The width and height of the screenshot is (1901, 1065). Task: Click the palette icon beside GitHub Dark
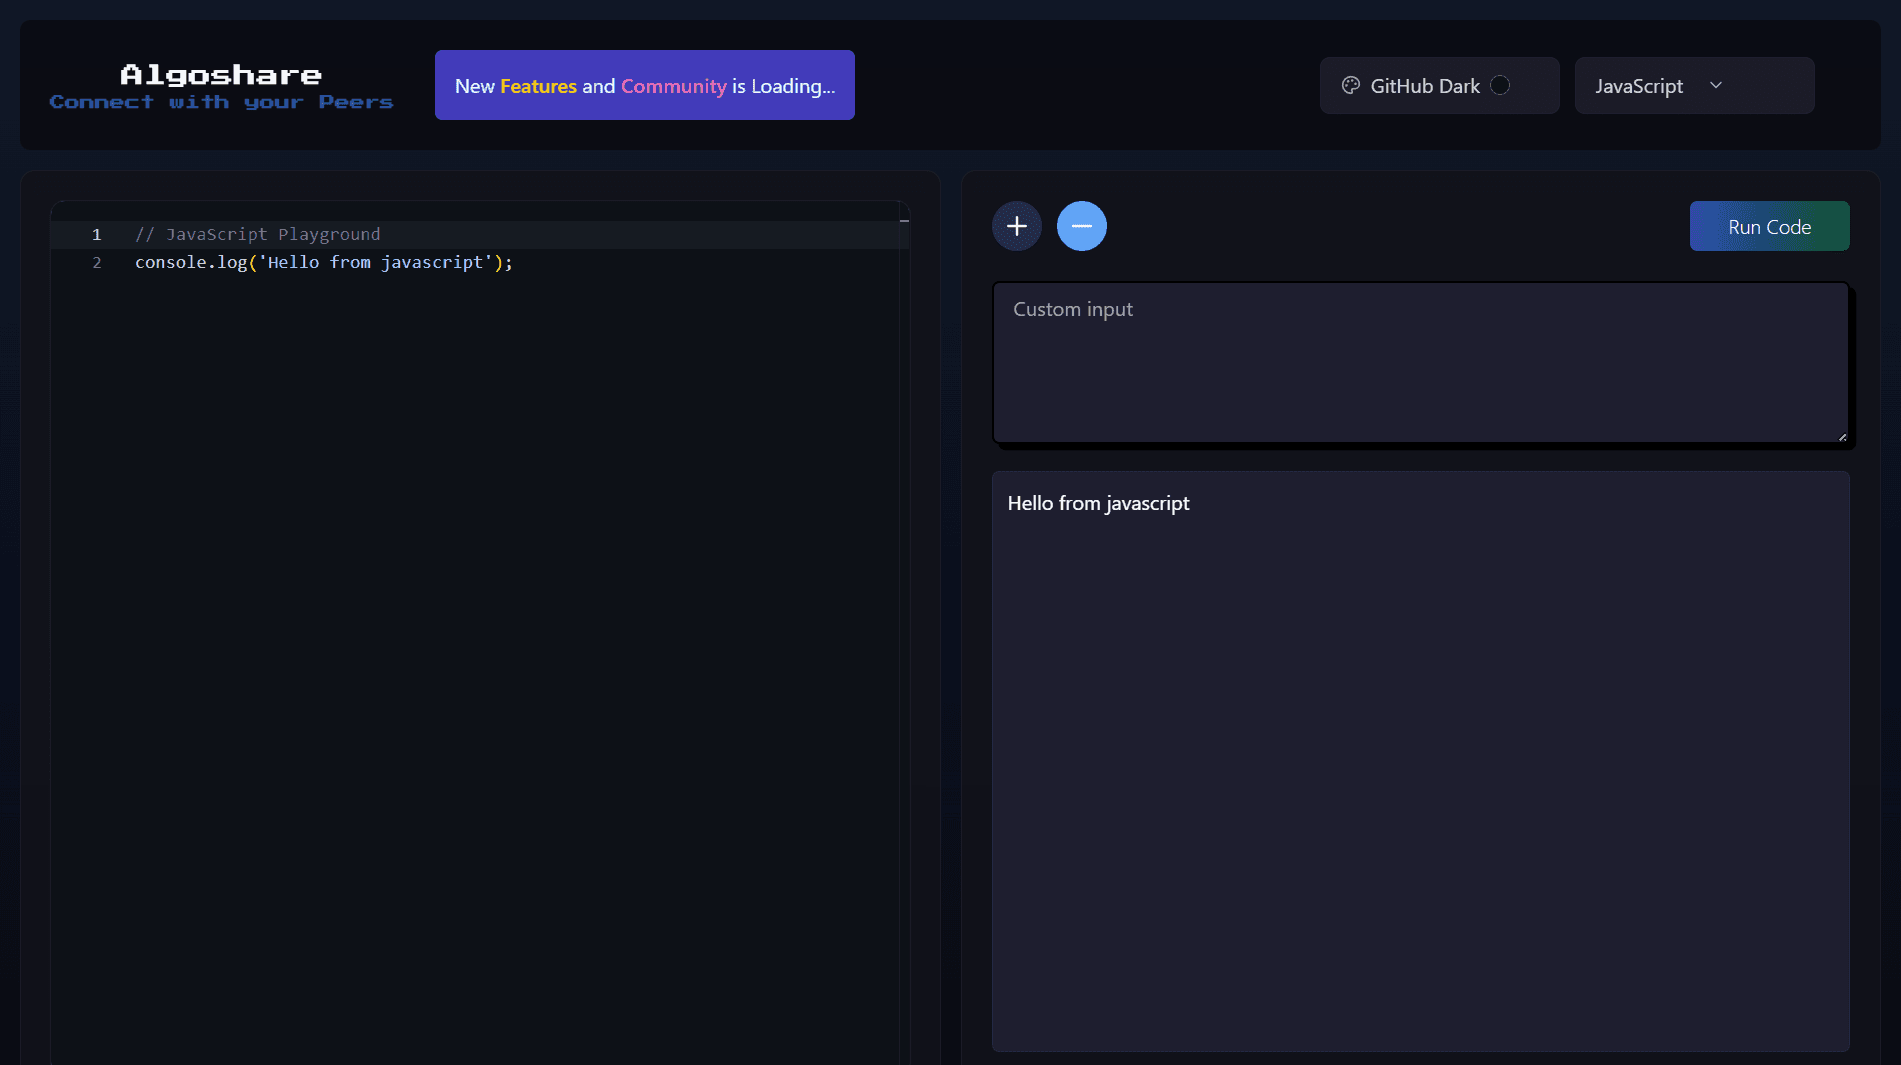[1350, 86]
